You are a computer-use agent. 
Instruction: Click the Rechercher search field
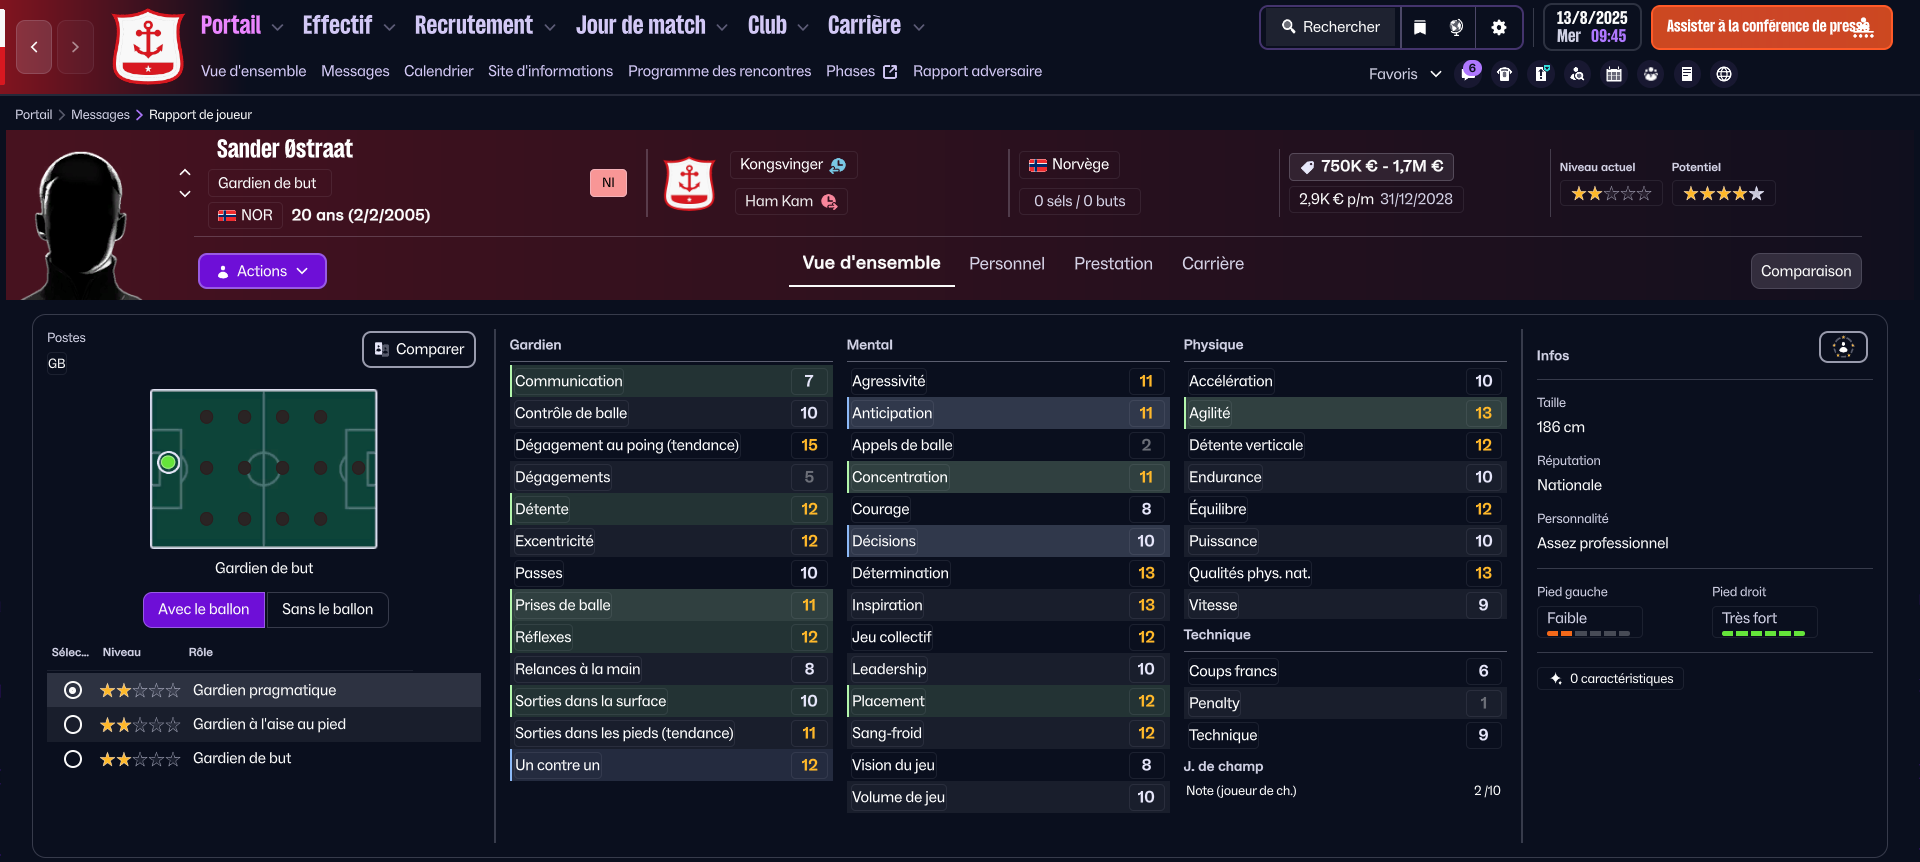[x=1331, y=27]
